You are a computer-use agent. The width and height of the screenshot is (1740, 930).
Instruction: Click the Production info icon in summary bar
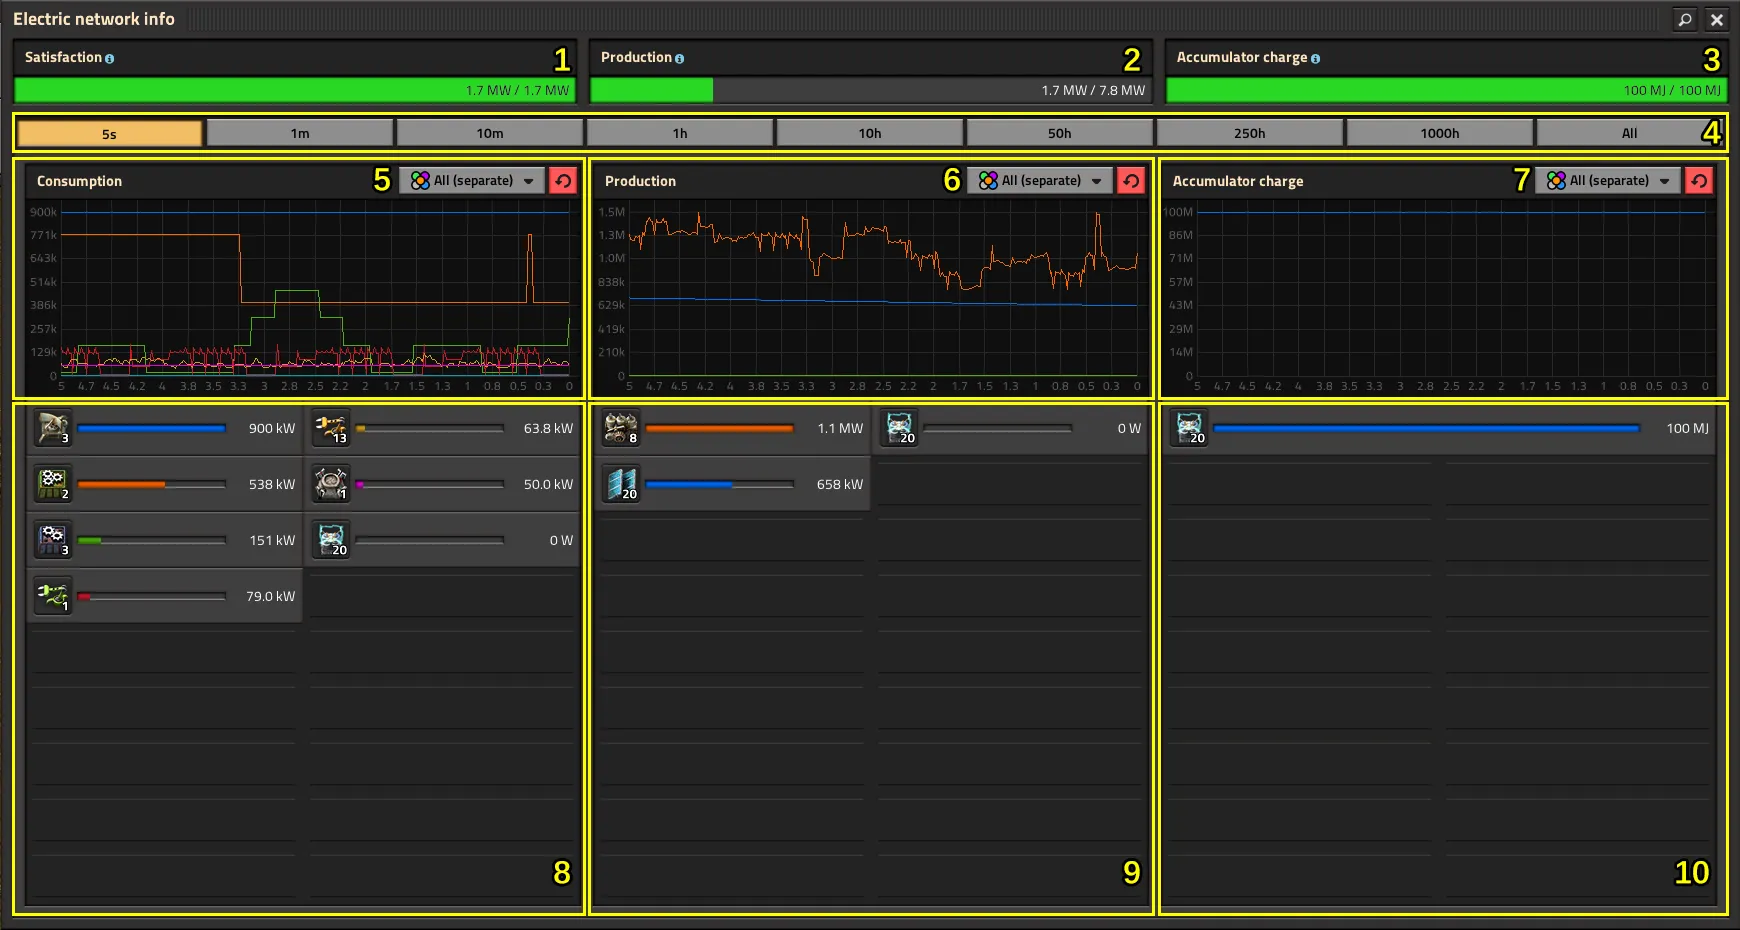[x=679, y=59]
